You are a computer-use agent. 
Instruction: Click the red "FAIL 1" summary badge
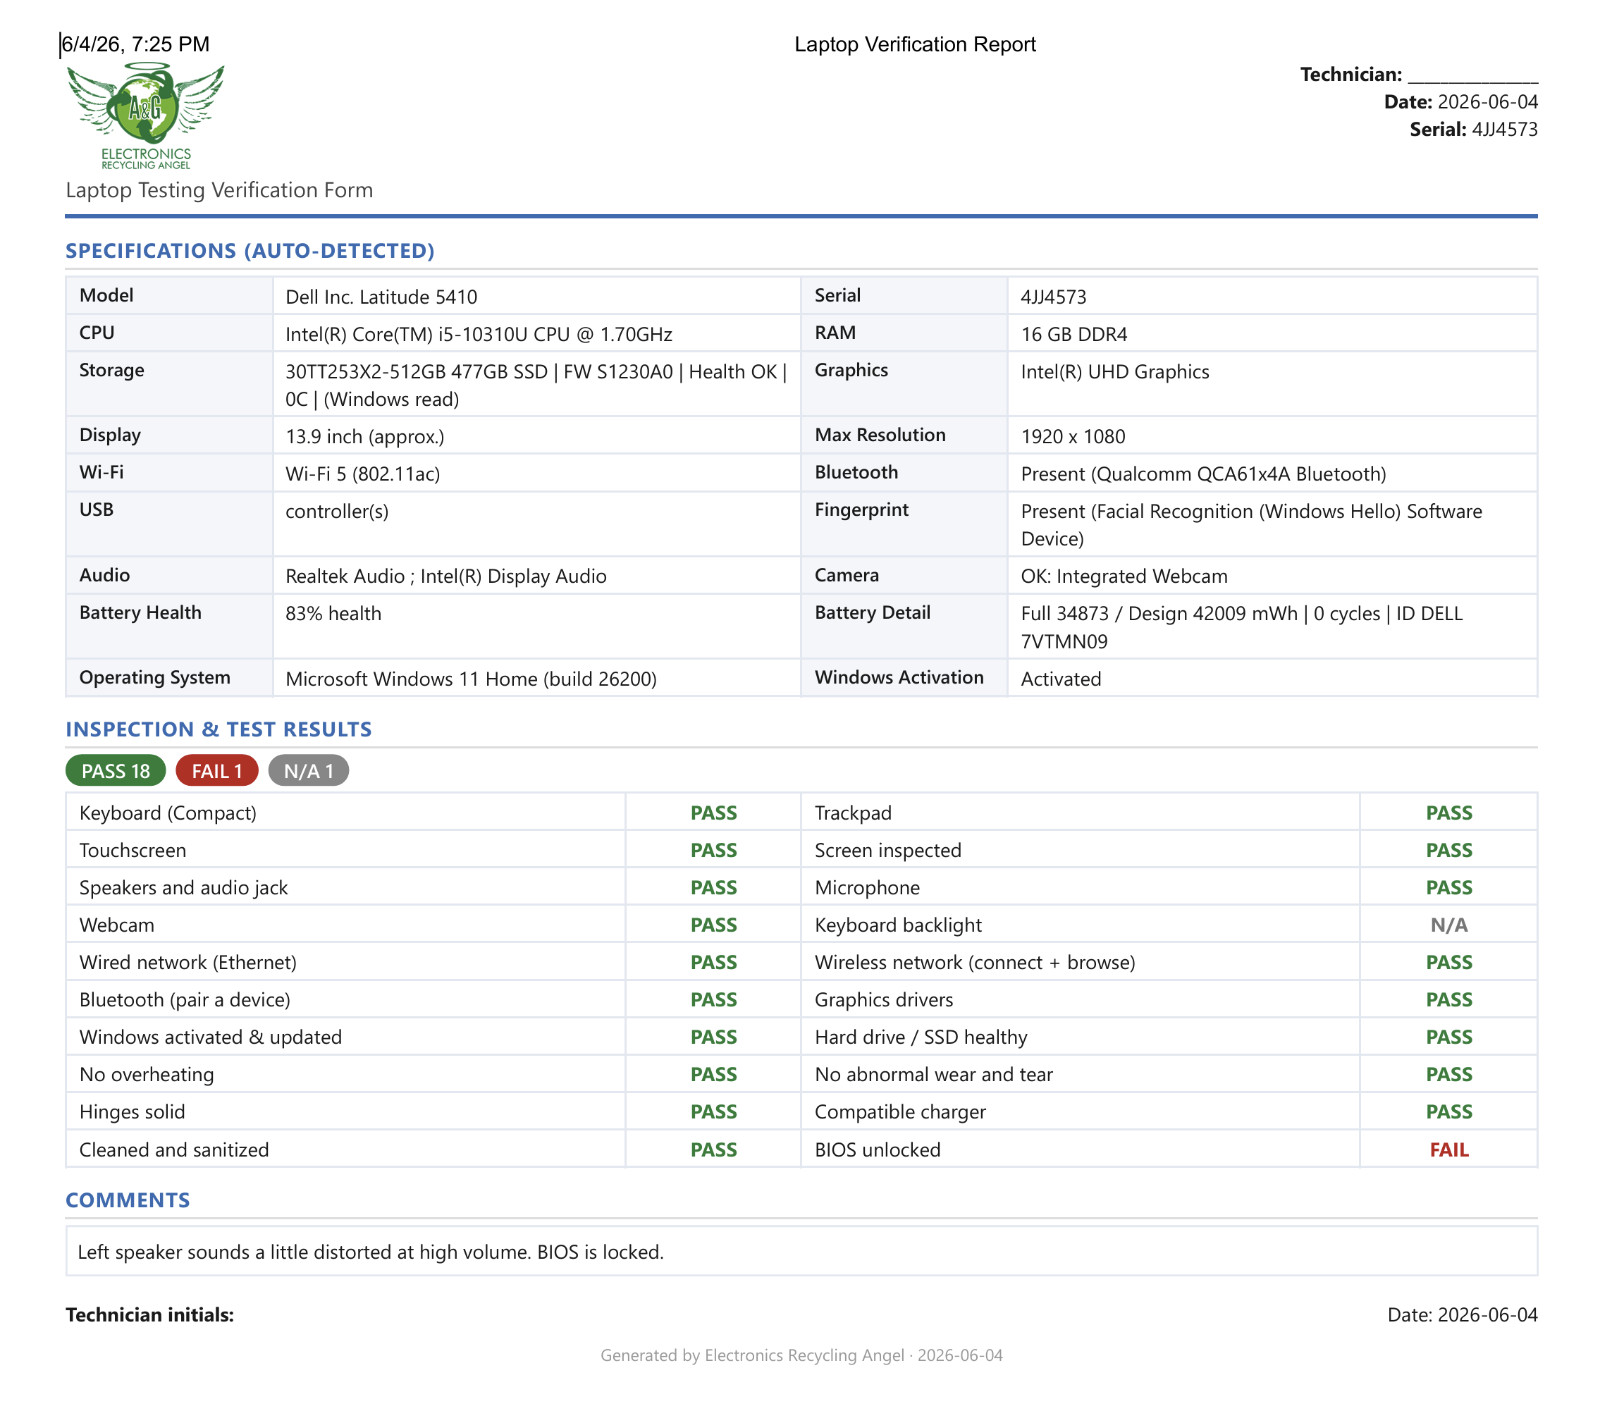tap(217, 771)
